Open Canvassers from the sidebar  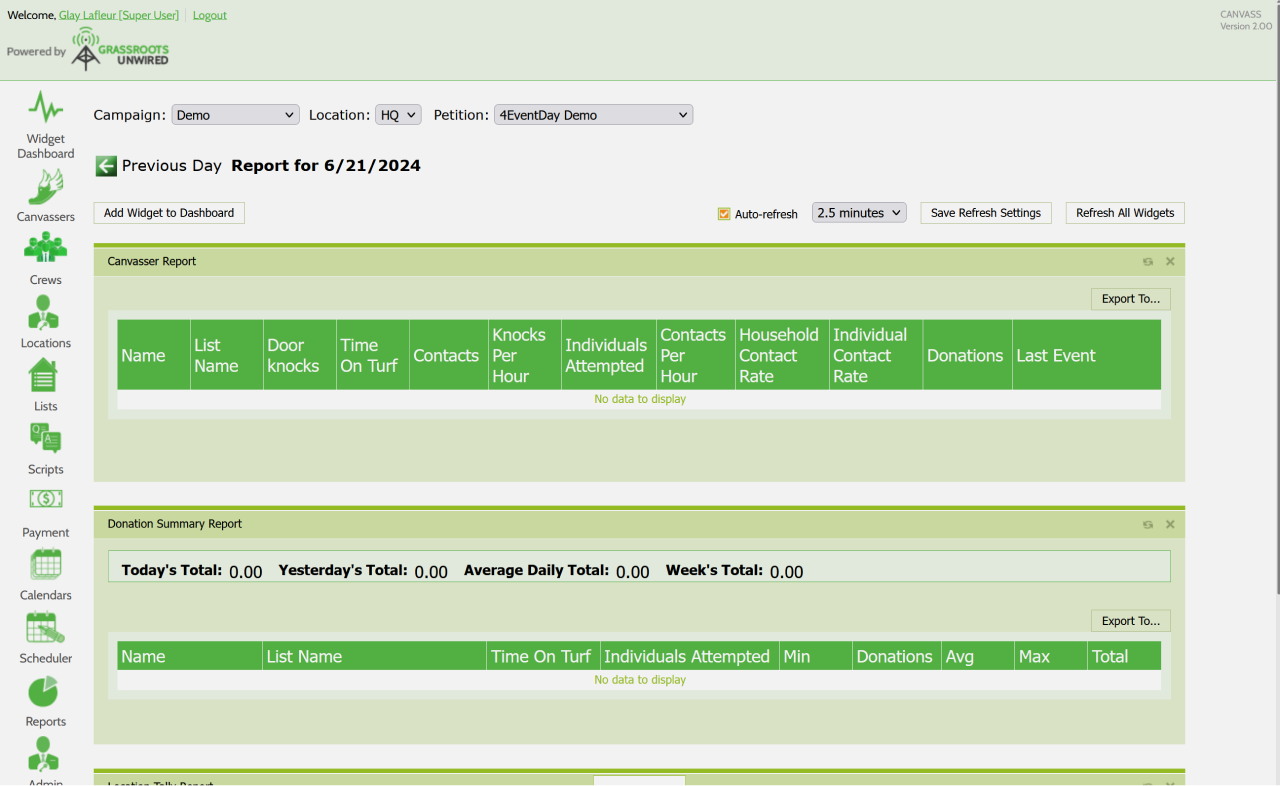[x=45, y=187]
